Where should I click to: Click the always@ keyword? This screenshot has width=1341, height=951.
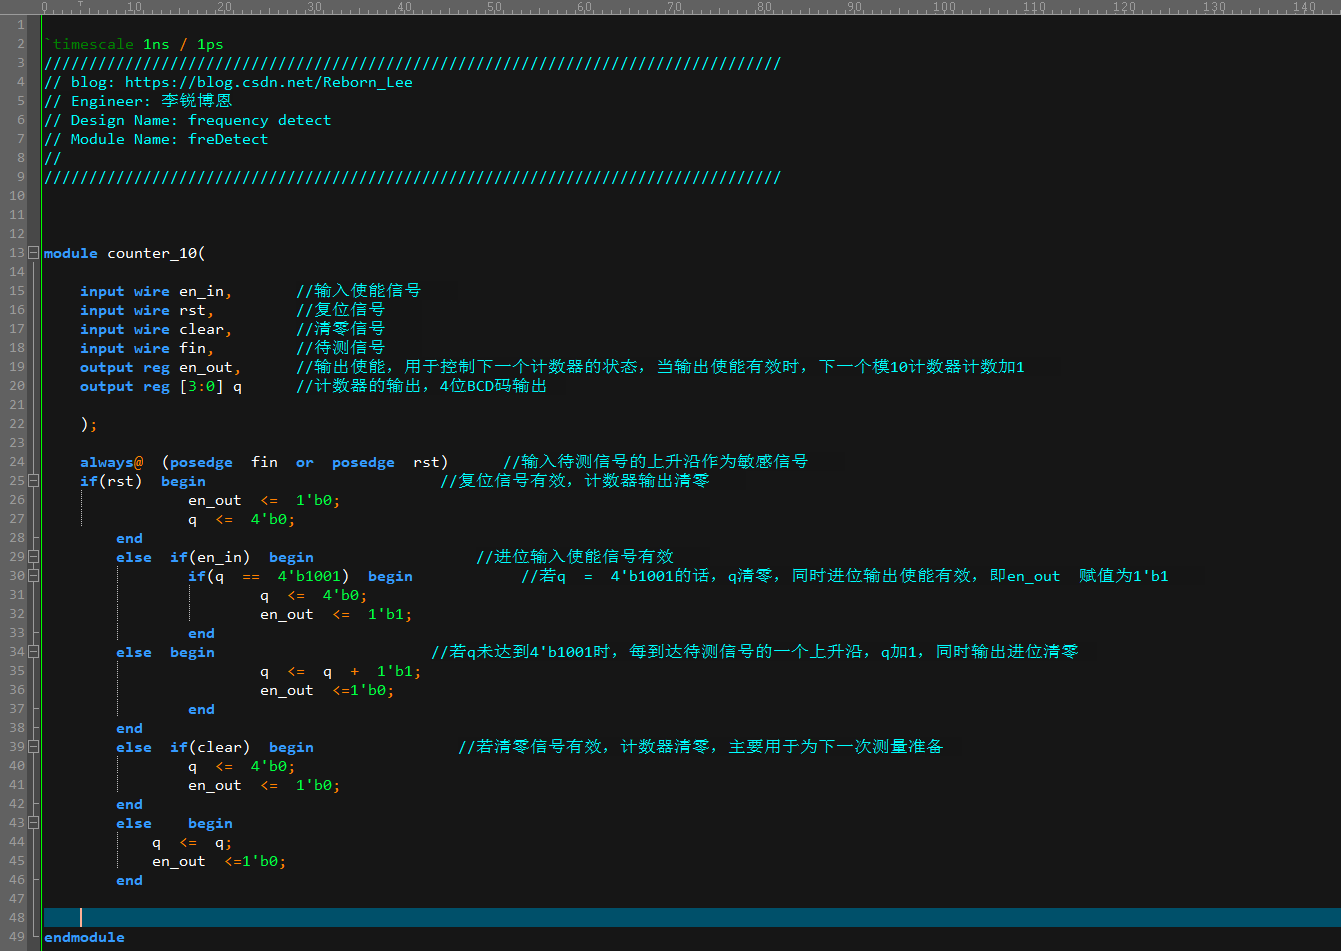coord(111,462)
